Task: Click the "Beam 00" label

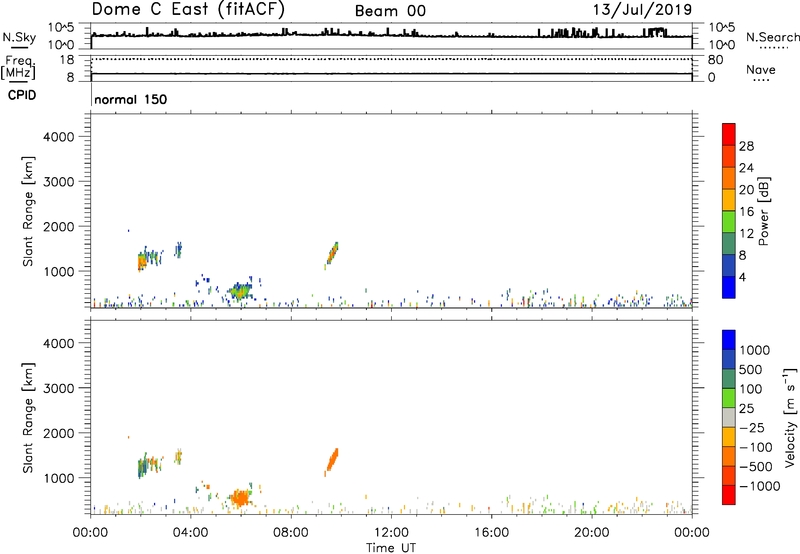Action: click(390, 11)
